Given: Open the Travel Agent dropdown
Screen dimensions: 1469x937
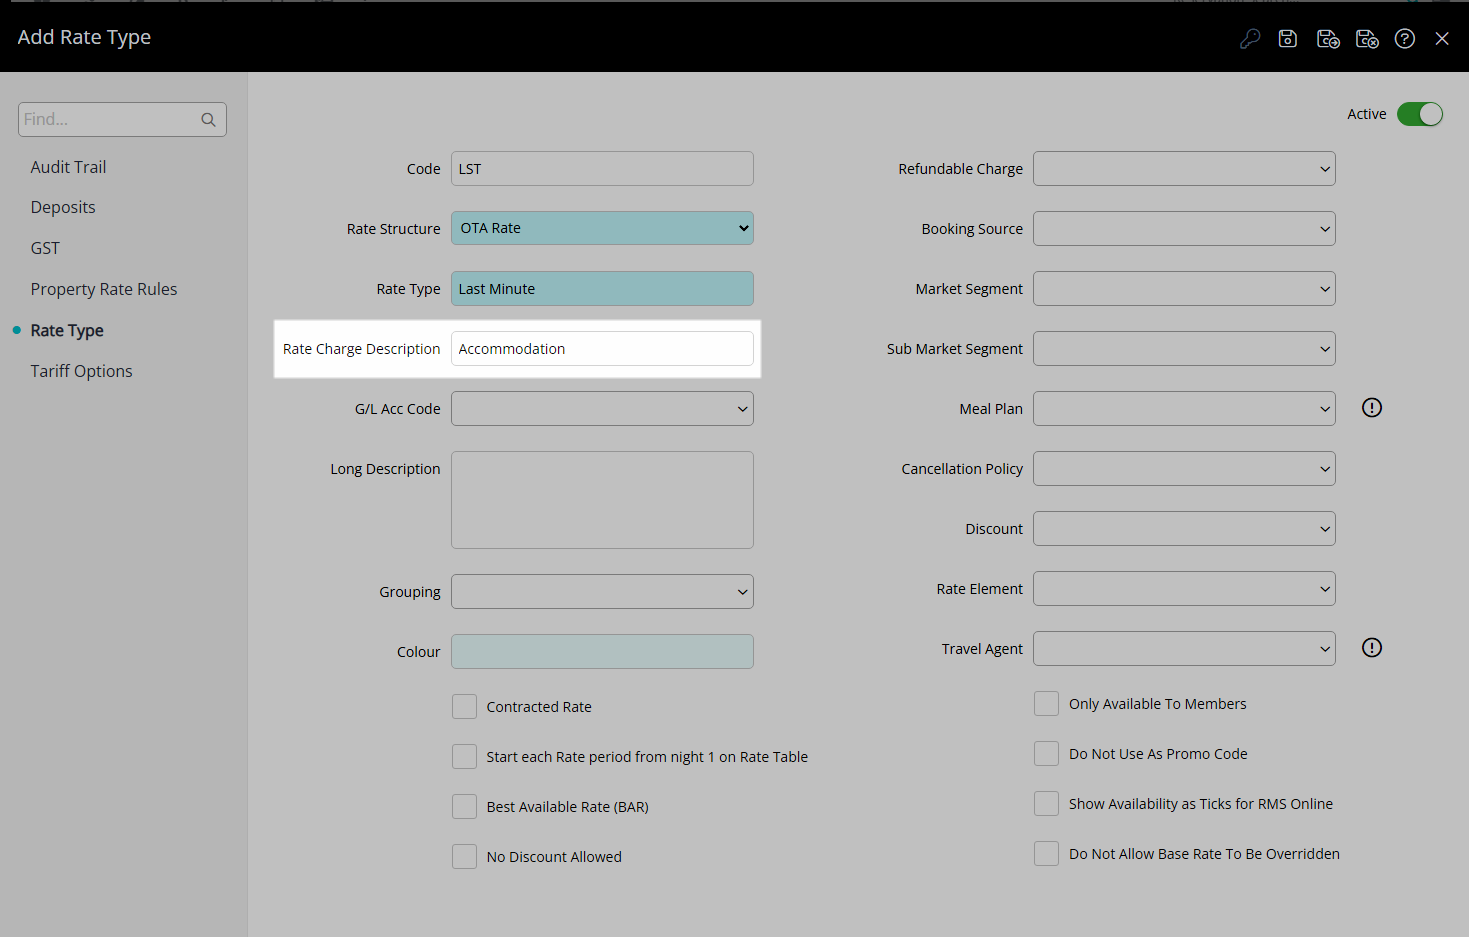Looking at the screenshot, I should (x=1184, y=648).
